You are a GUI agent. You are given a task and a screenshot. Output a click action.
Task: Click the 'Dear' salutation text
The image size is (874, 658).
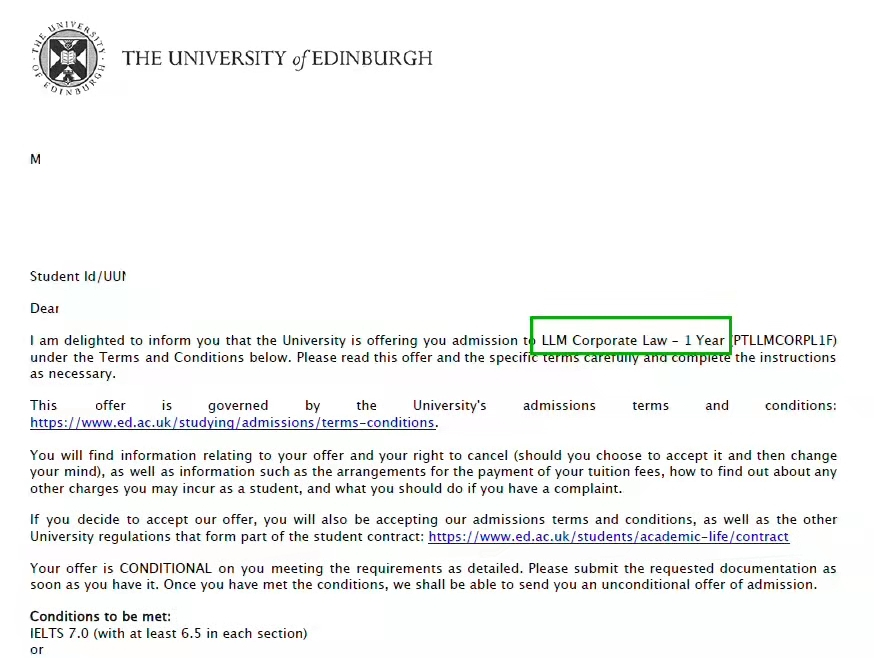coord(45,309)
